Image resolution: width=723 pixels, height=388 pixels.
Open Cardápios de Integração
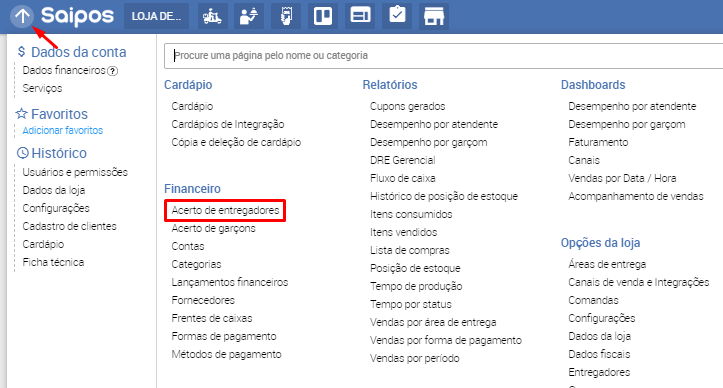[228, 124]
